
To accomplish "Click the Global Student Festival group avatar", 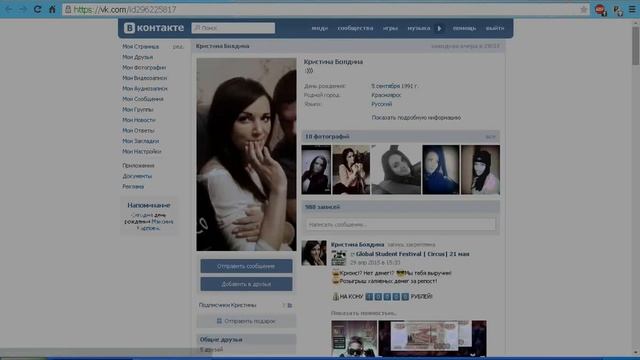I will [339, 258].
